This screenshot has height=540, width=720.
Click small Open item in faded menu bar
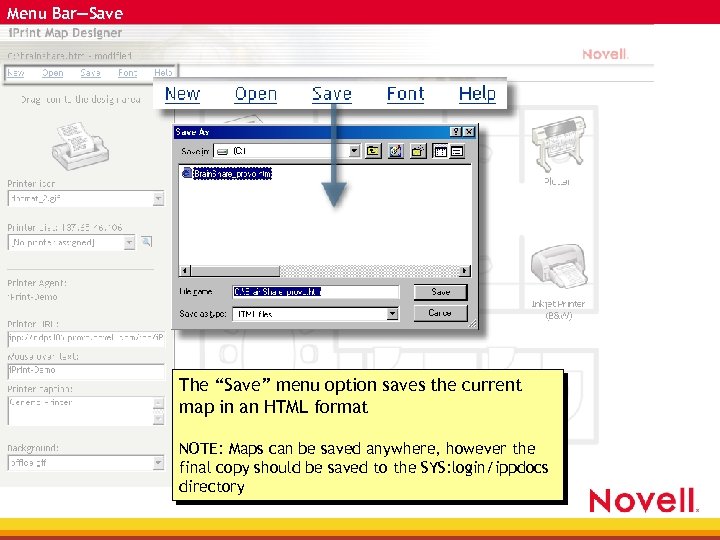pos(52,73)
